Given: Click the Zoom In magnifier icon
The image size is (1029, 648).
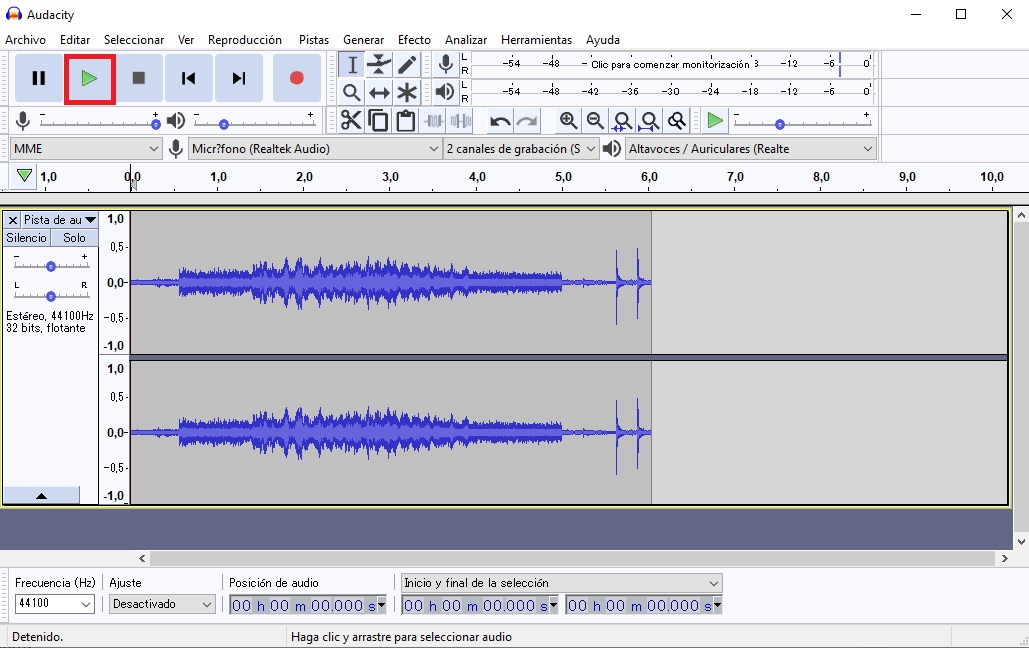Looking at the screenshot, I should tap(569, 120).
